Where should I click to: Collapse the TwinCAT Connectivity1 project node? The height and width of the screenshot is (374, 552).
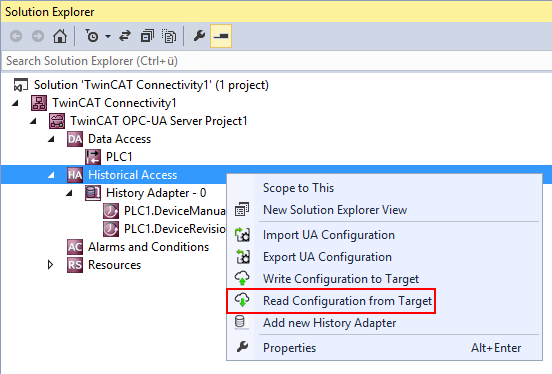[15, 103]
